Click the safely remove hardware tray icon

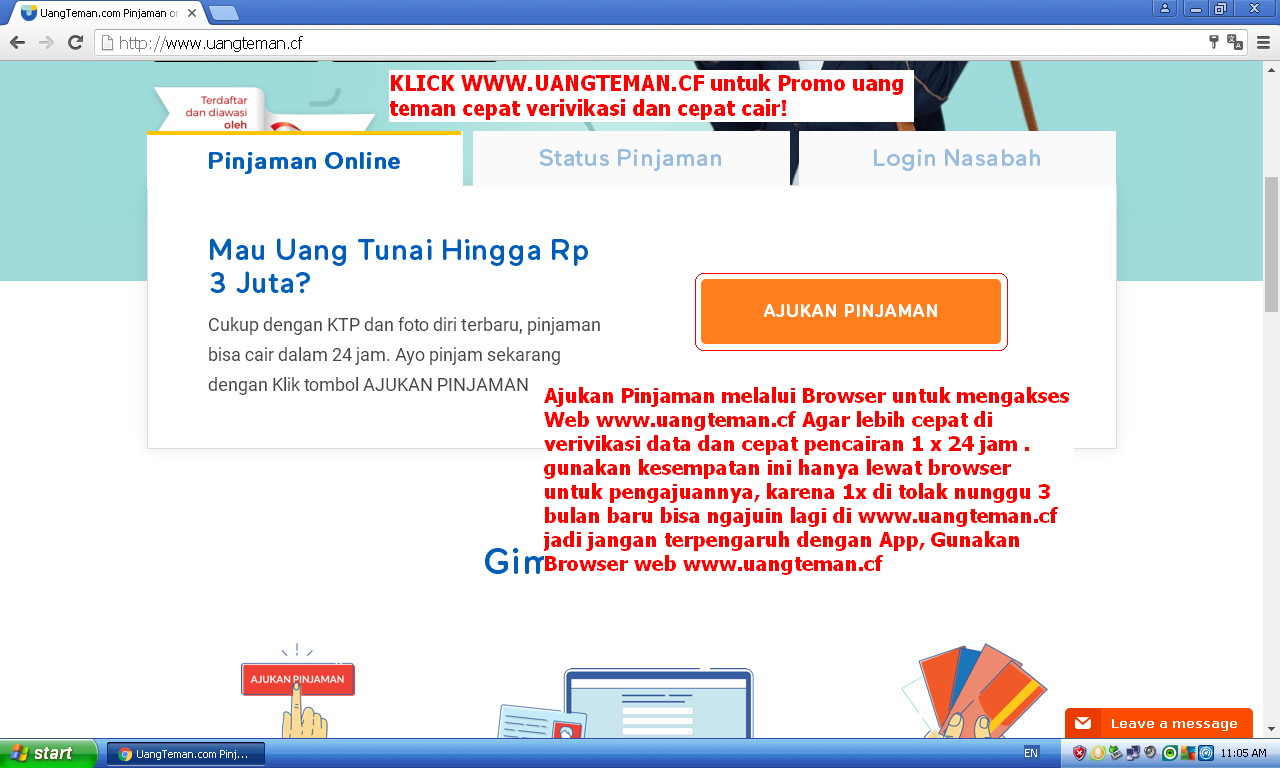(x=1115, y=753)
